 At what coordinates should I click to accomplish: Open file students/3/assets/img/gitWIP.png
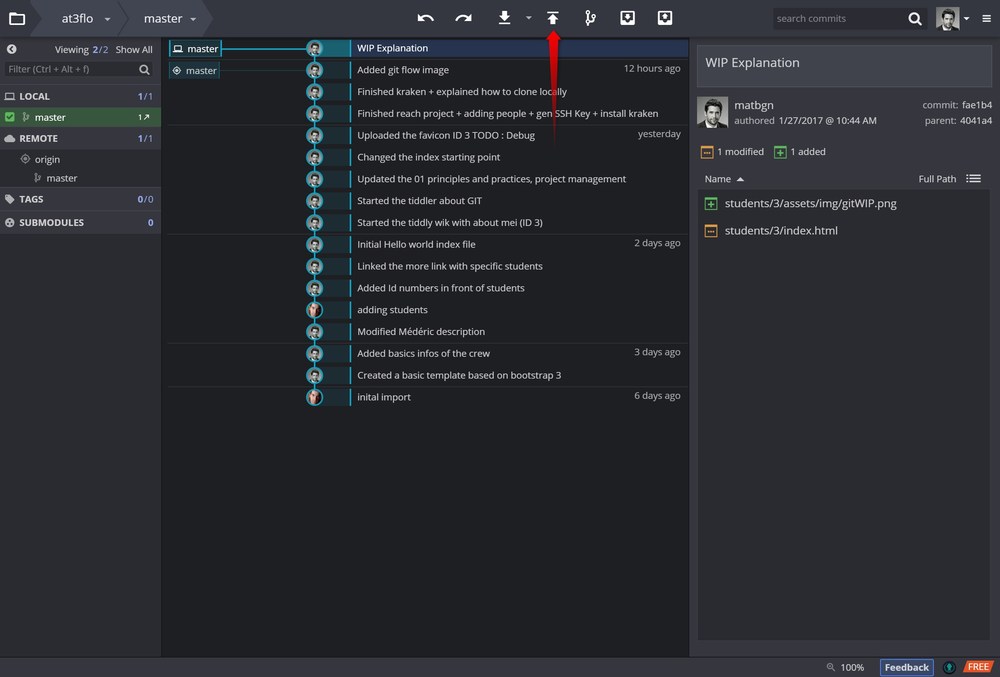coord(811,203)
